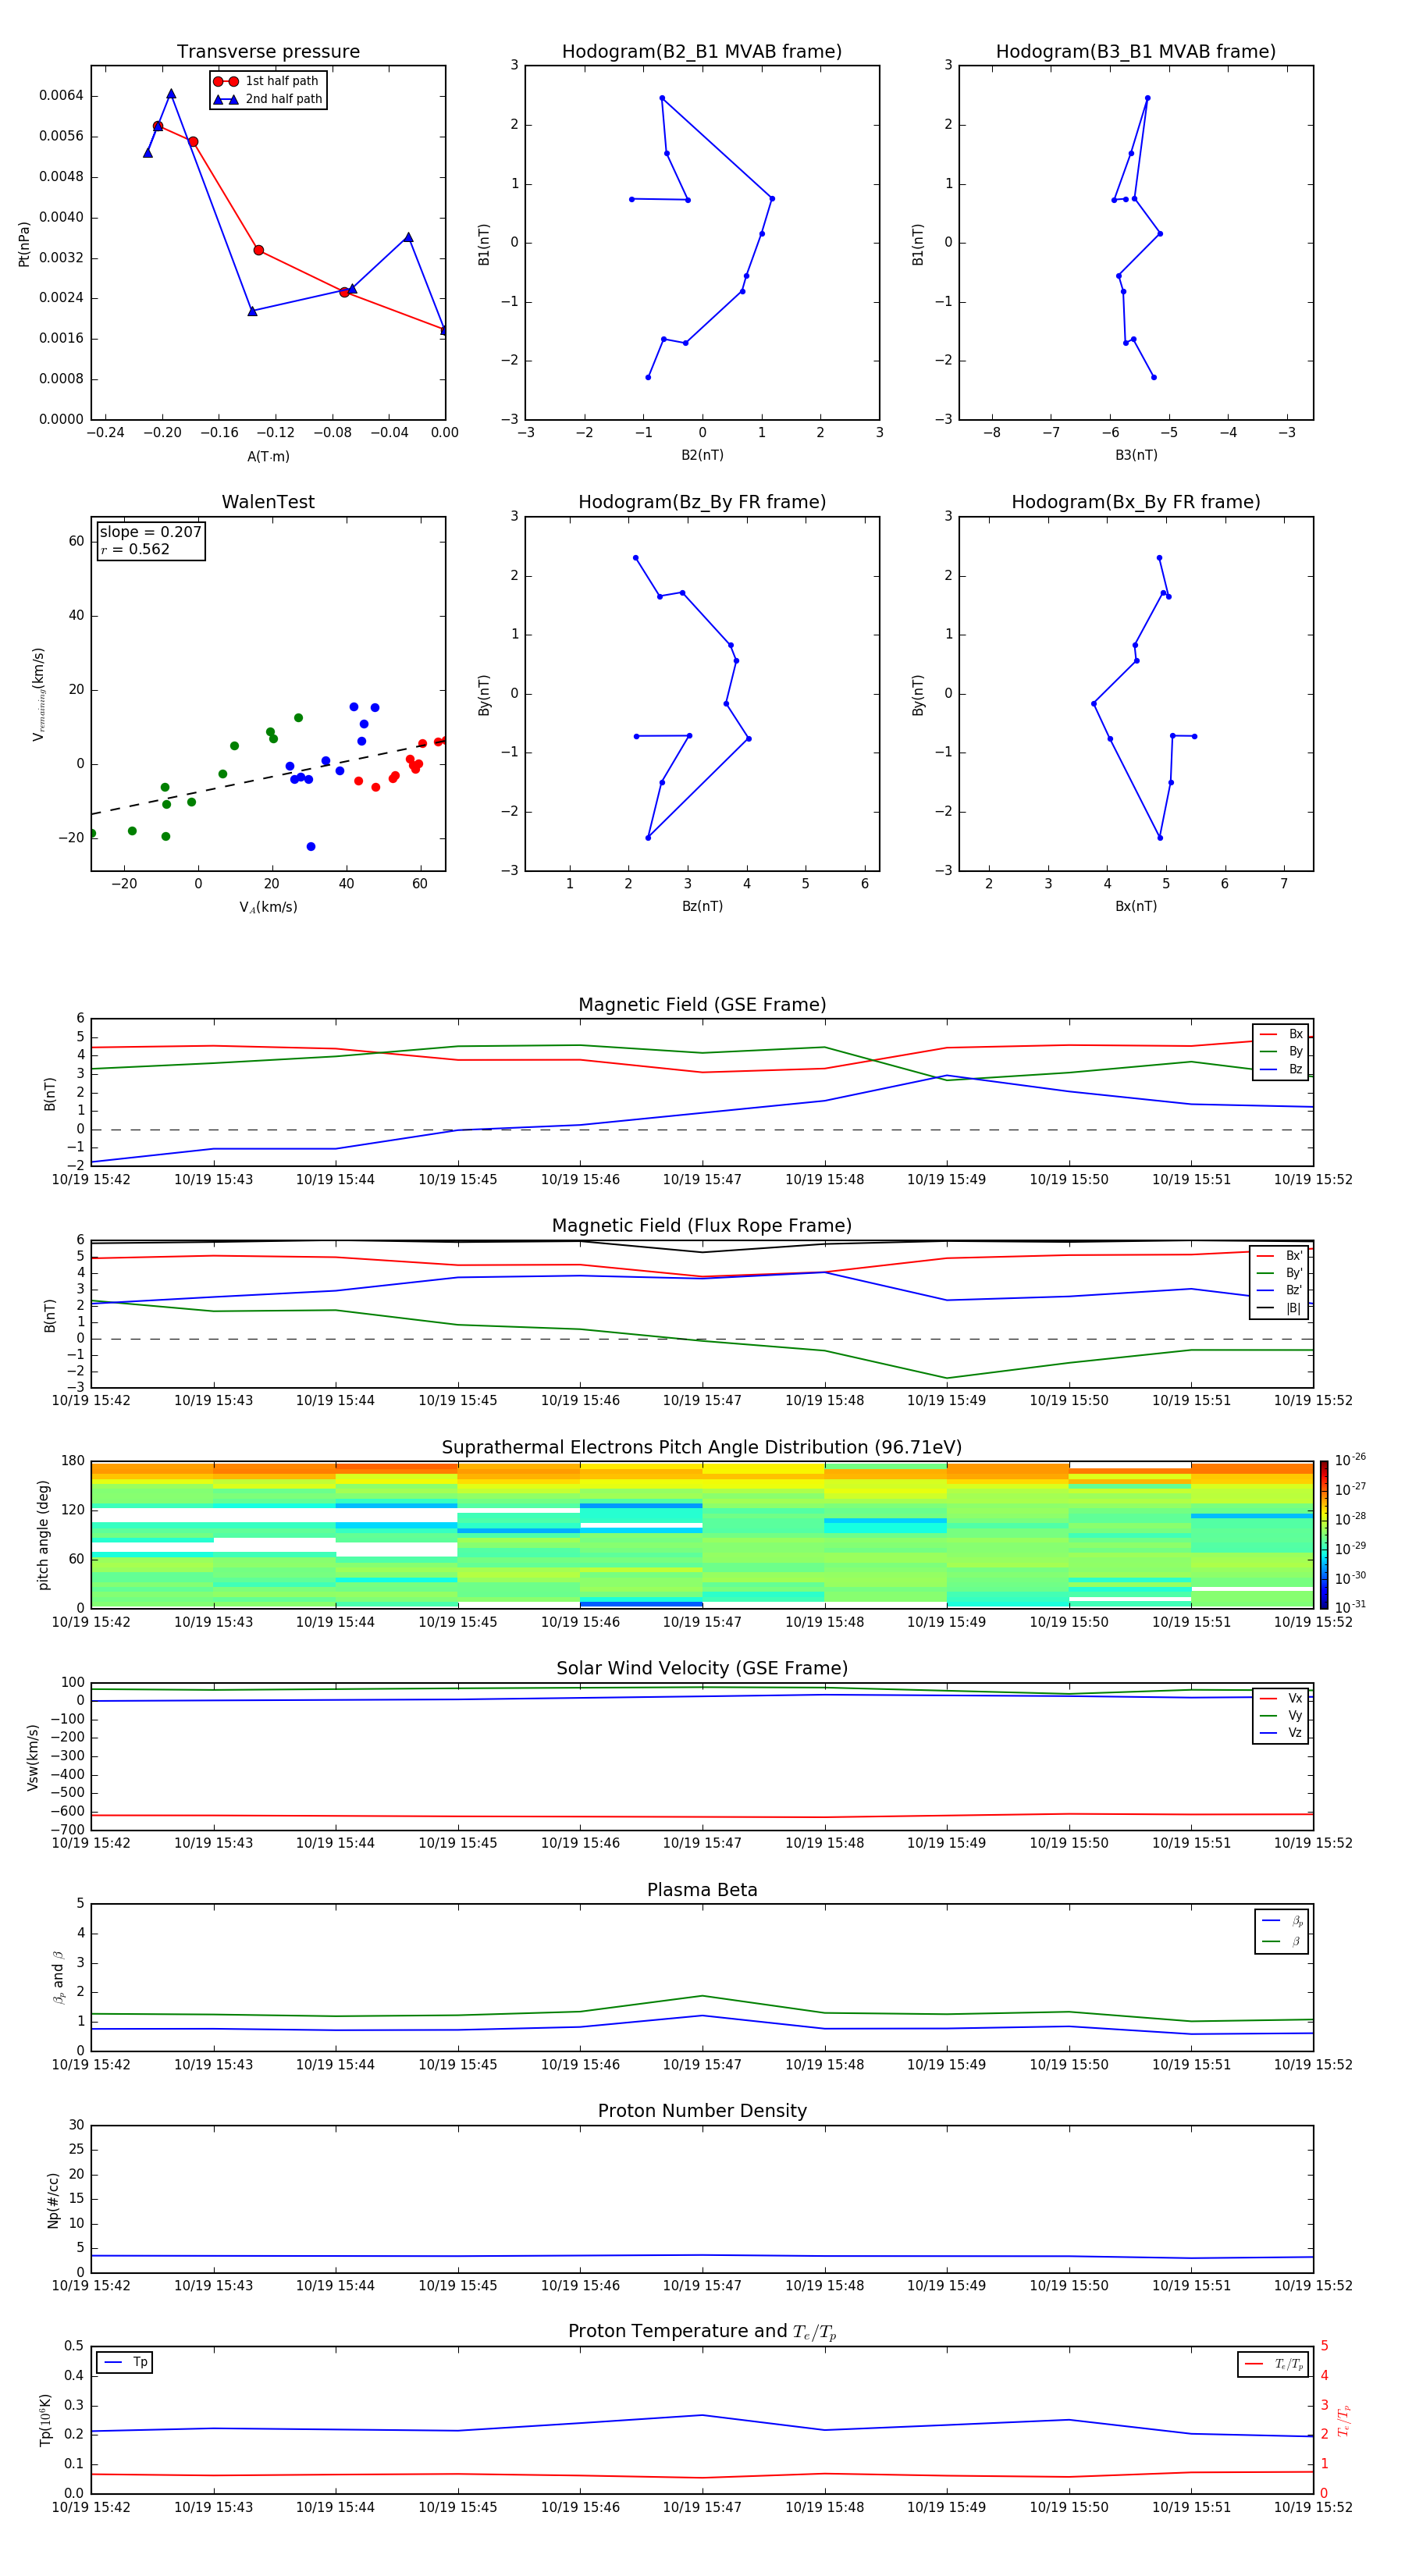Click the 'Np(#/cc)' y-axis label
This screenshot has height=2576, width=1405.
coord(53,2200)
